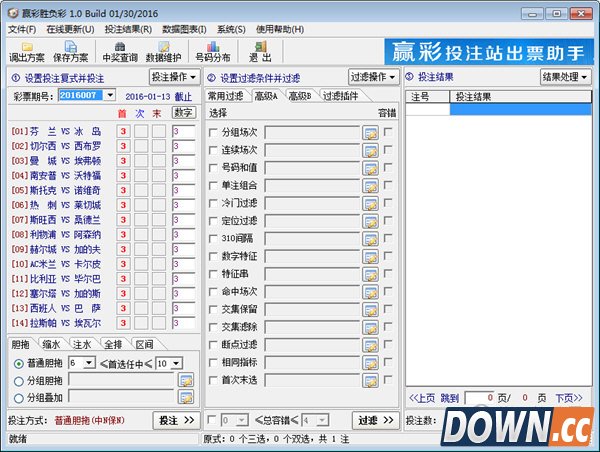This screenshot has width=600, height=452.
Task: Click the page number input field
Action: (x=480, y=398)
